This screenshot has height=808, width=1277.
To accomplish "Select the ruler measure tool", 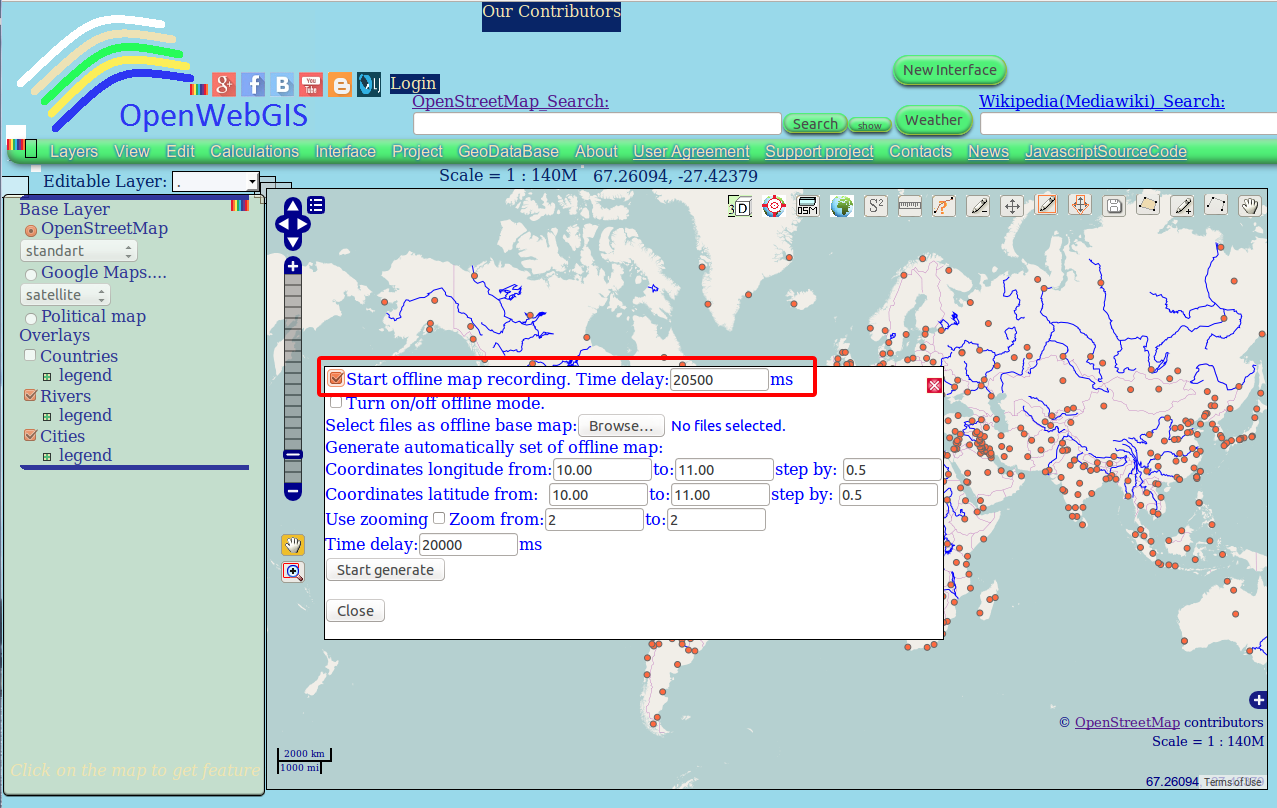I will [x=910, y=206].
